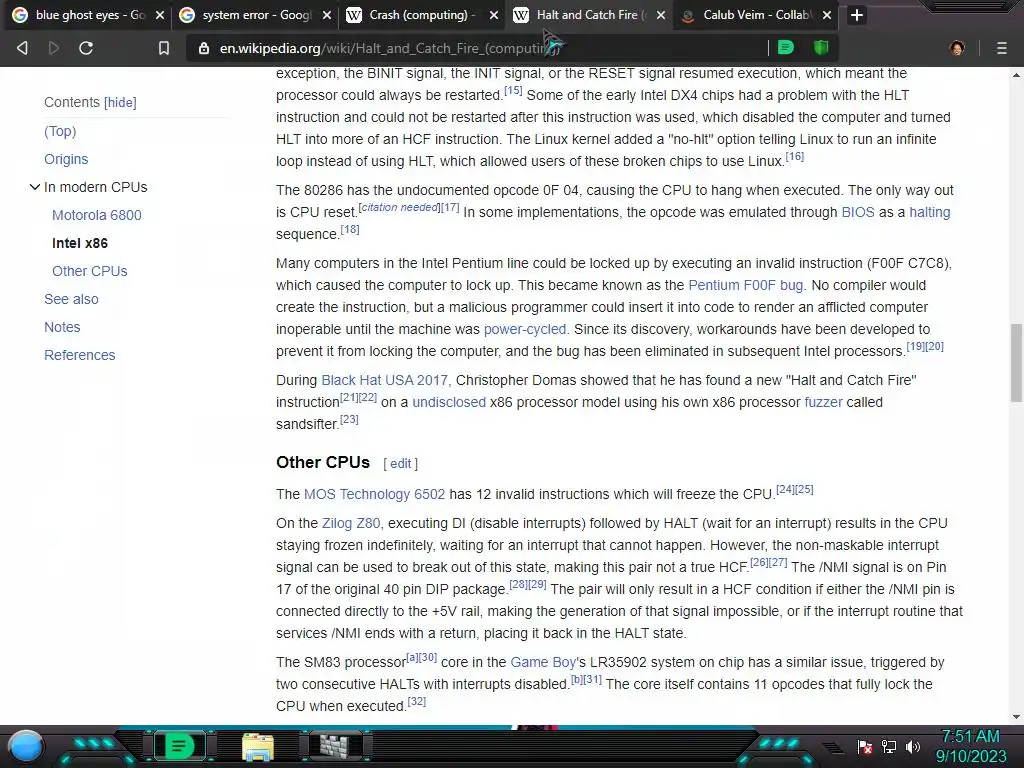This screenshot has height=768, width=1024.
Task: Open the Zilog Z80 link
Action: tap(351, 524)
